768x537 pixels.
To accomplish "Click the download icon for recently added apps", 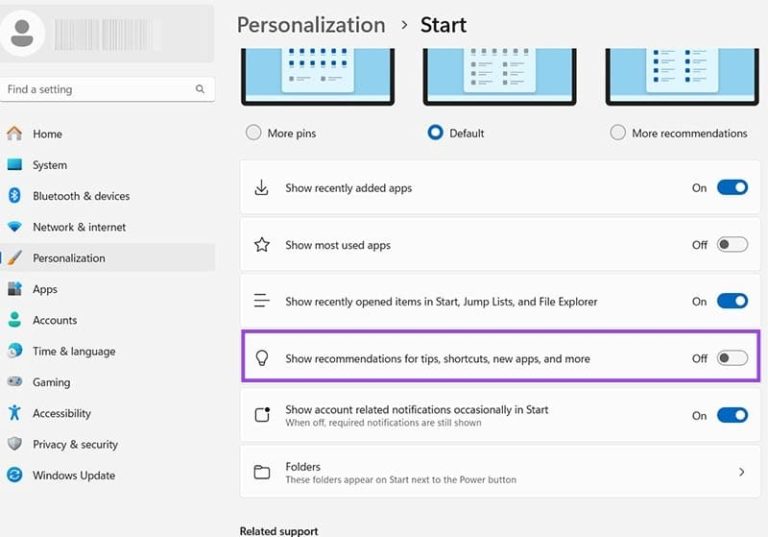I will [262, 188].
